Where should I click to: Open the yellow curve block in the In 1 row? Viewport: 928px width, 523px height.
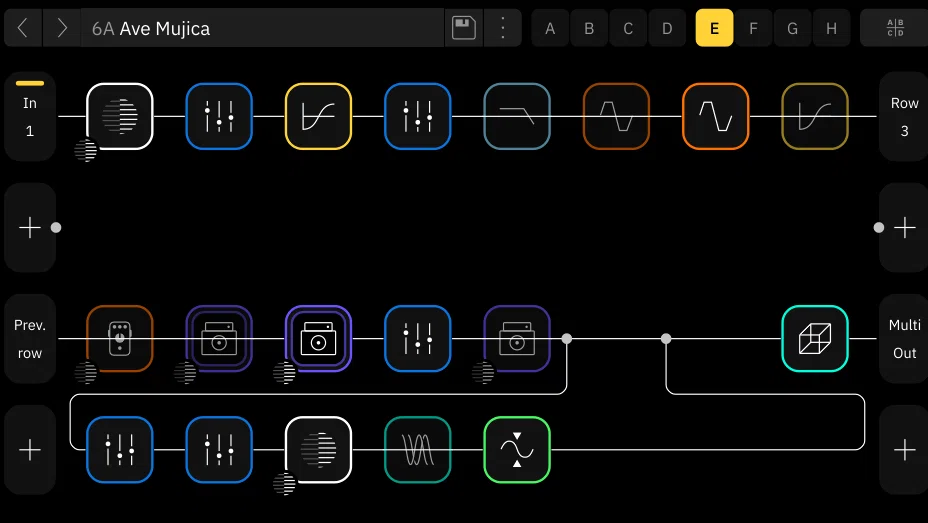coord(318,117)
